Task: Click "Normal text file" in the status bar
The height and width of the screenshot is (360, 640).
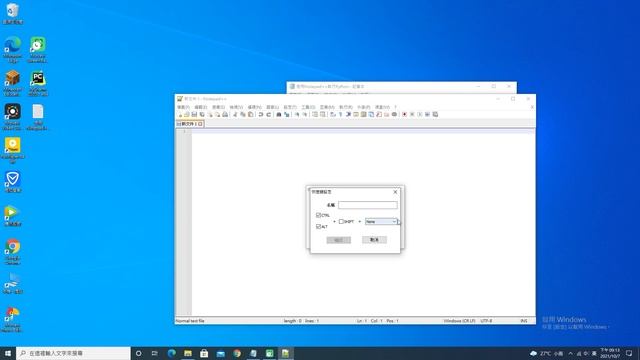Action: 190,321
